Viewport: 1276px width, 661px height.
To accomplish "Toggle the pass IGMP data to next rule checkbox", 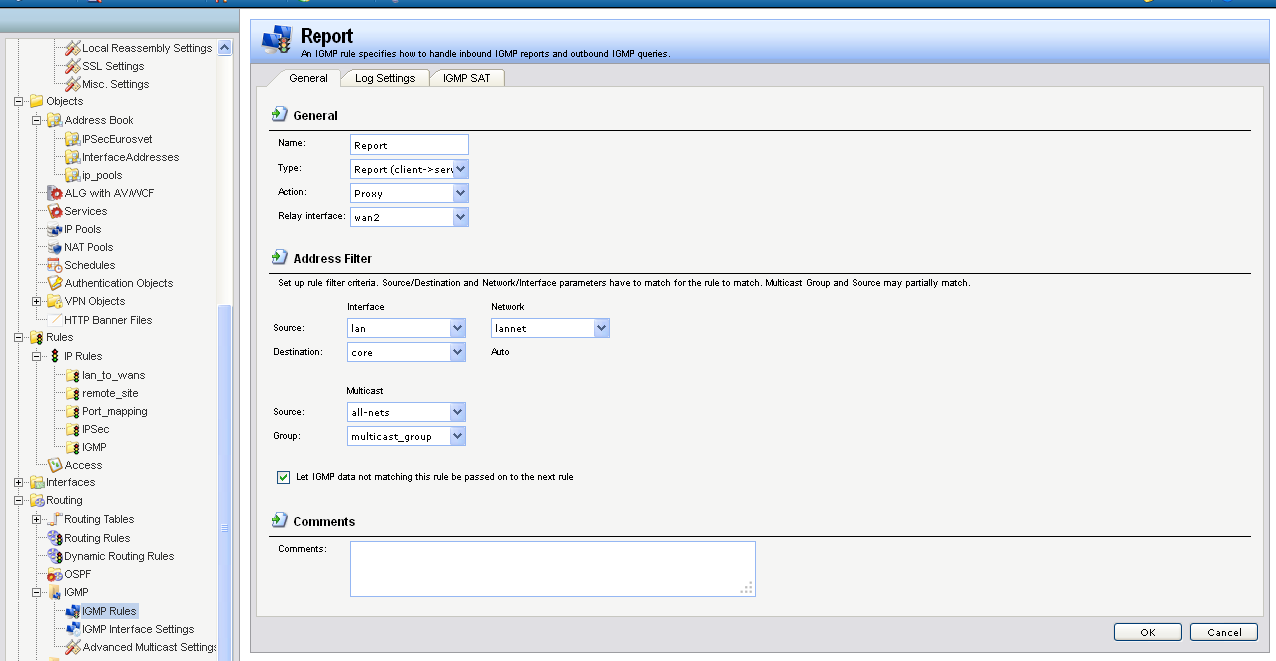I will [283, 477].
